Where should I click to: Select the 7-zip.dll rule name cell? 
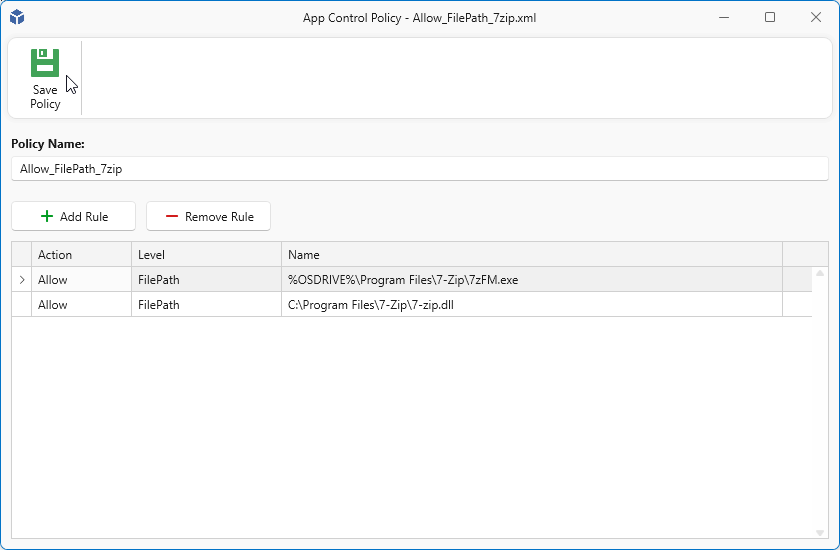point(531,305)
